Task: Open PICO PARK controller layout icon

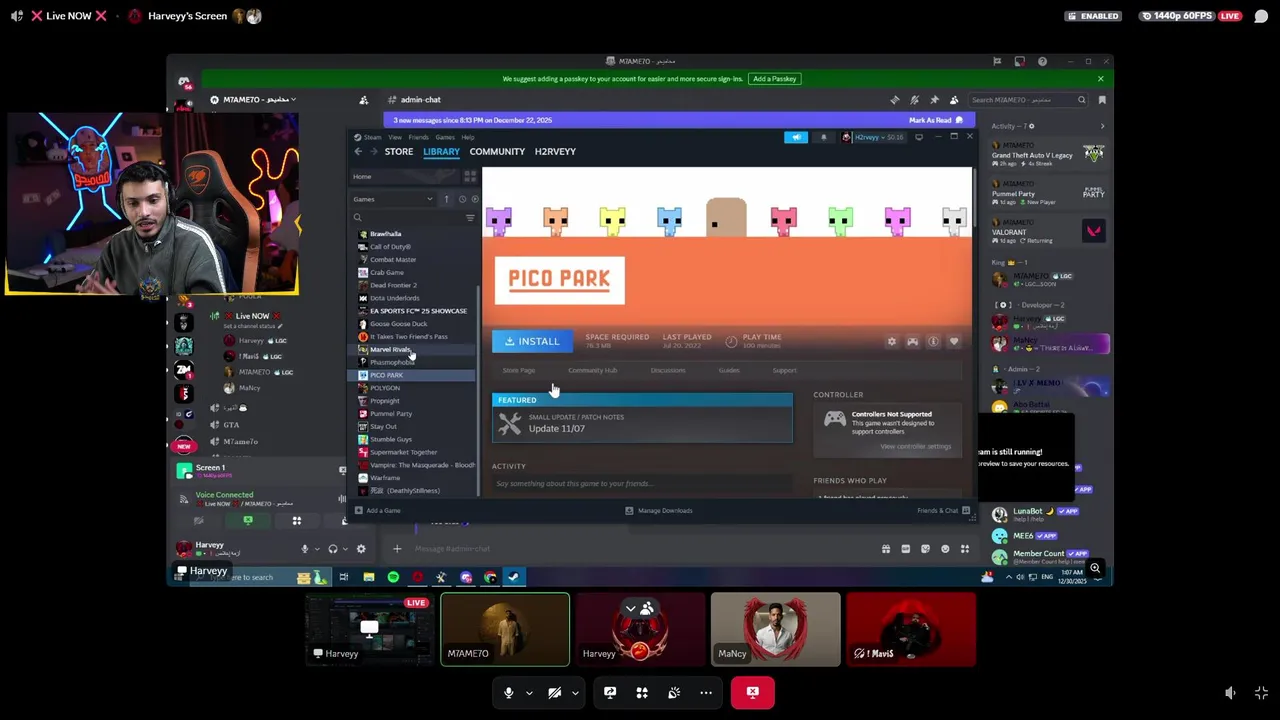Action: (x=912, y=342)
